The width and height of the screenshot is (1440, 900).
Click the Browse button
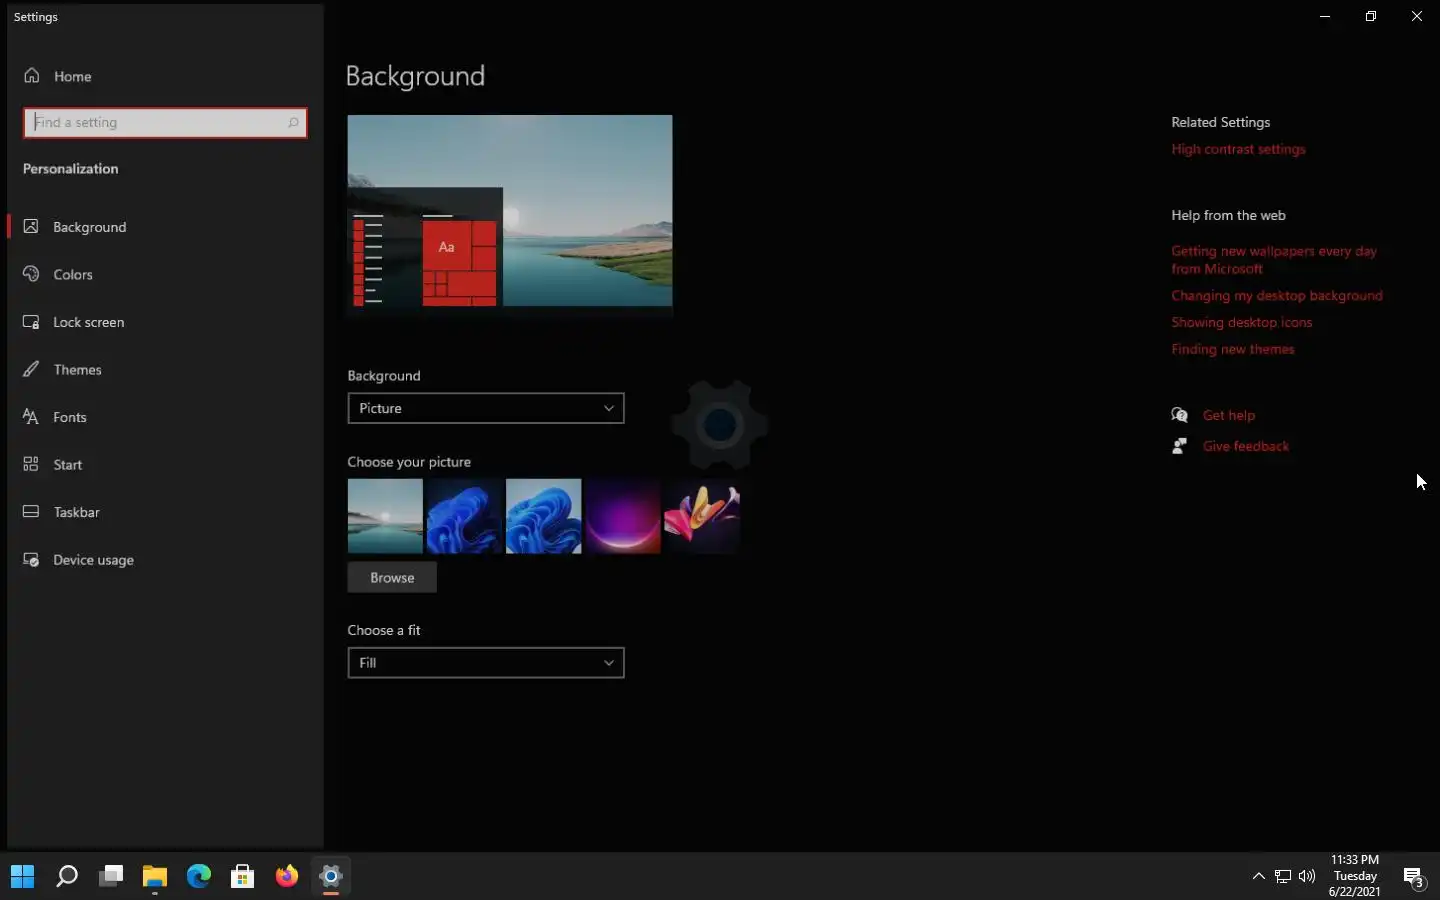[x=392, y=578]
